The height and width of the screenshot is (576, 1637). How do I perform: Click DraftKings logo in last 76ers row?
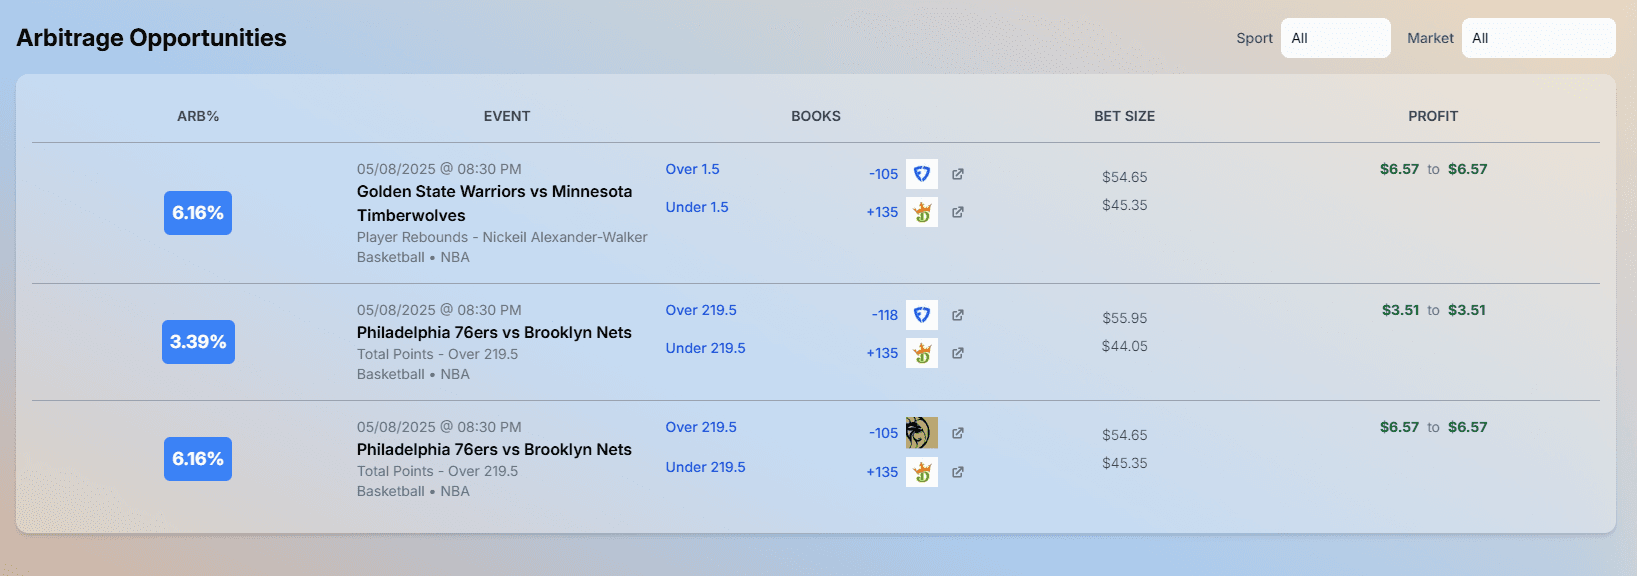point(922,472)
